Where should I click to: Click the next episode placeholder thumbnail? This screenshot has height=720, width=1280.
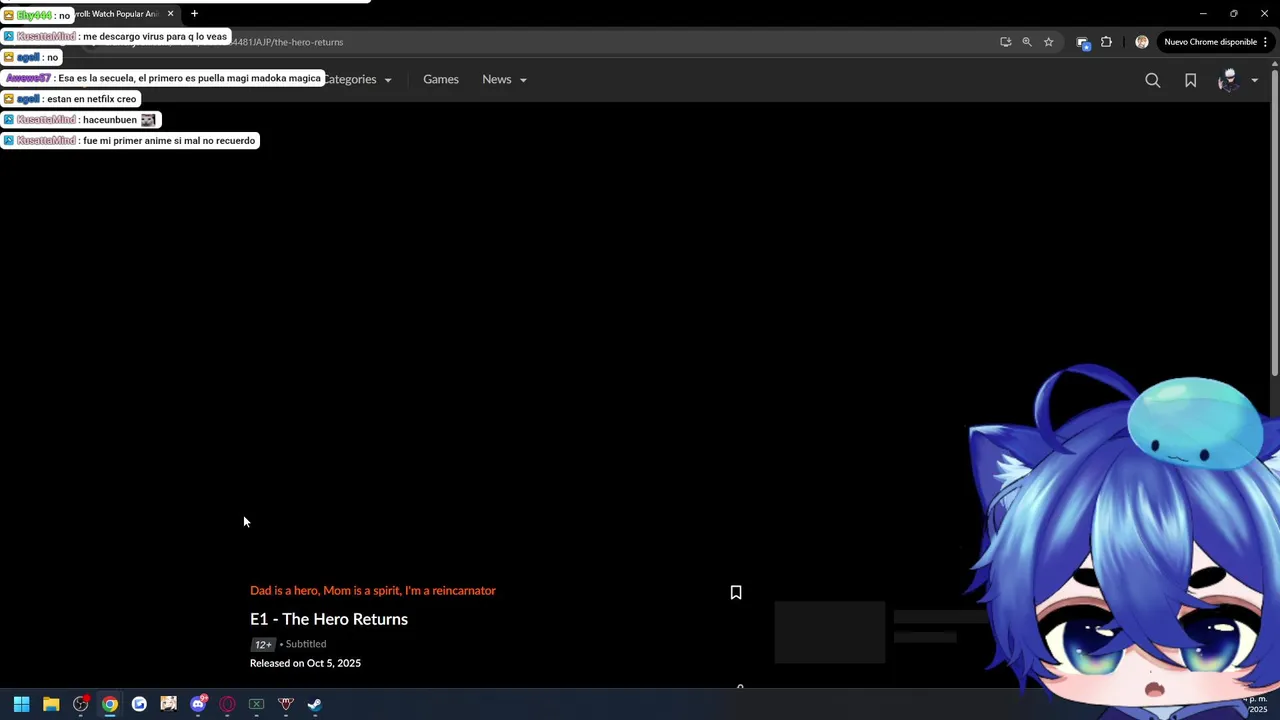(830, 632)
